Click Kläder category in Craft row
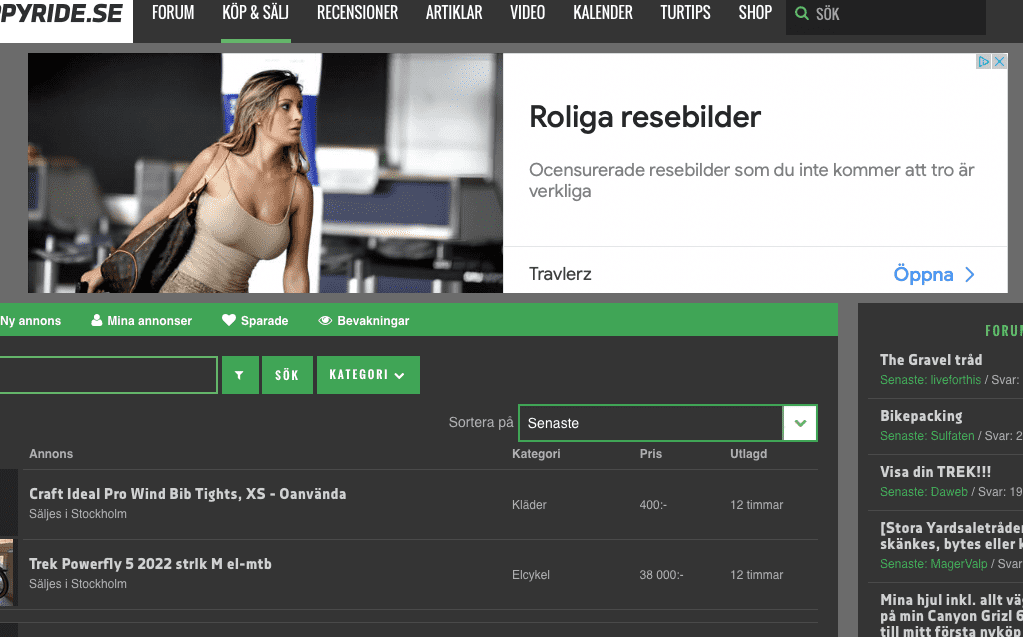The height and width of the screenshot is (637, 1023). pos(529,505)
